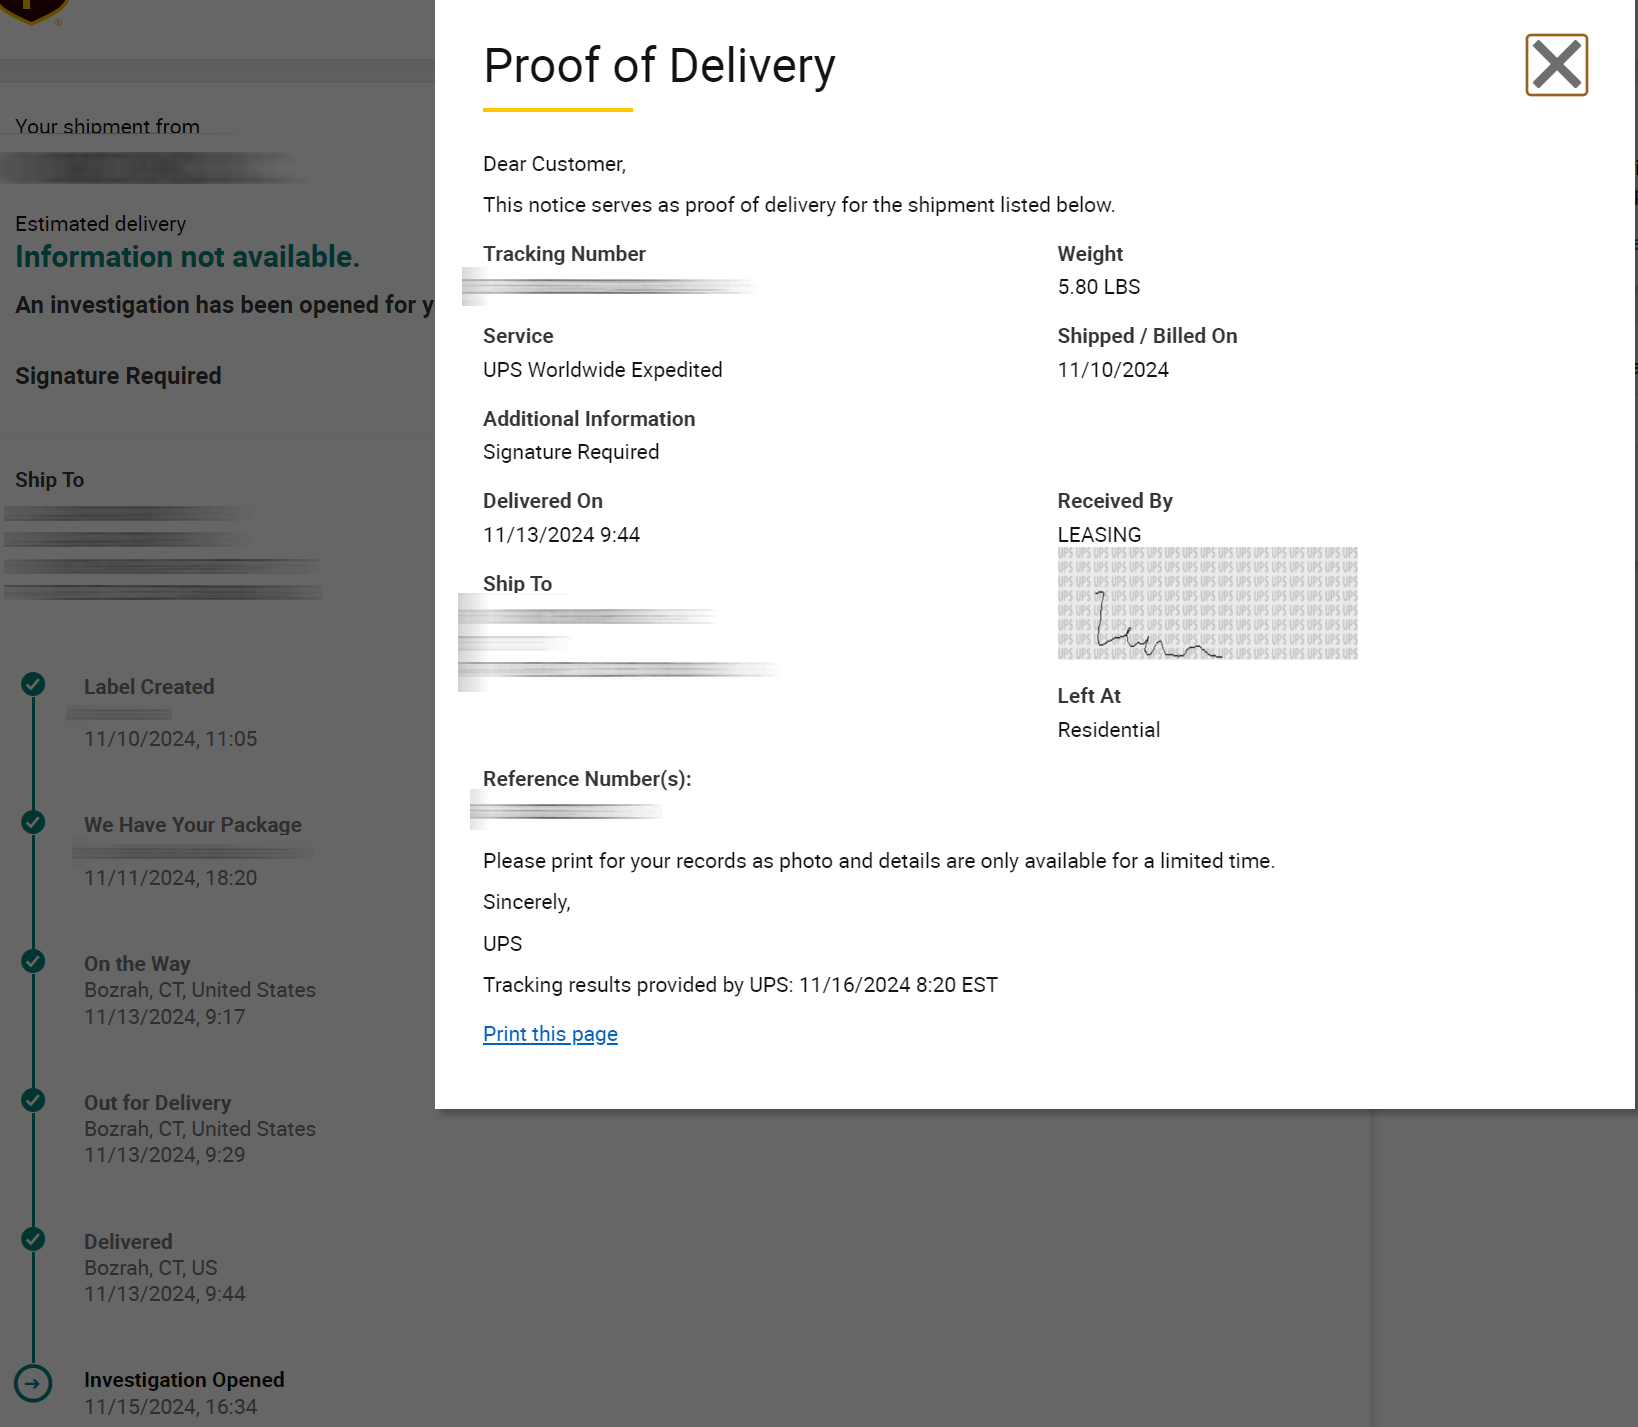This screenshot has width=1638, height=1427.
Task: Close the Proof of Delivery dialog
Action: pos(1556,65)
